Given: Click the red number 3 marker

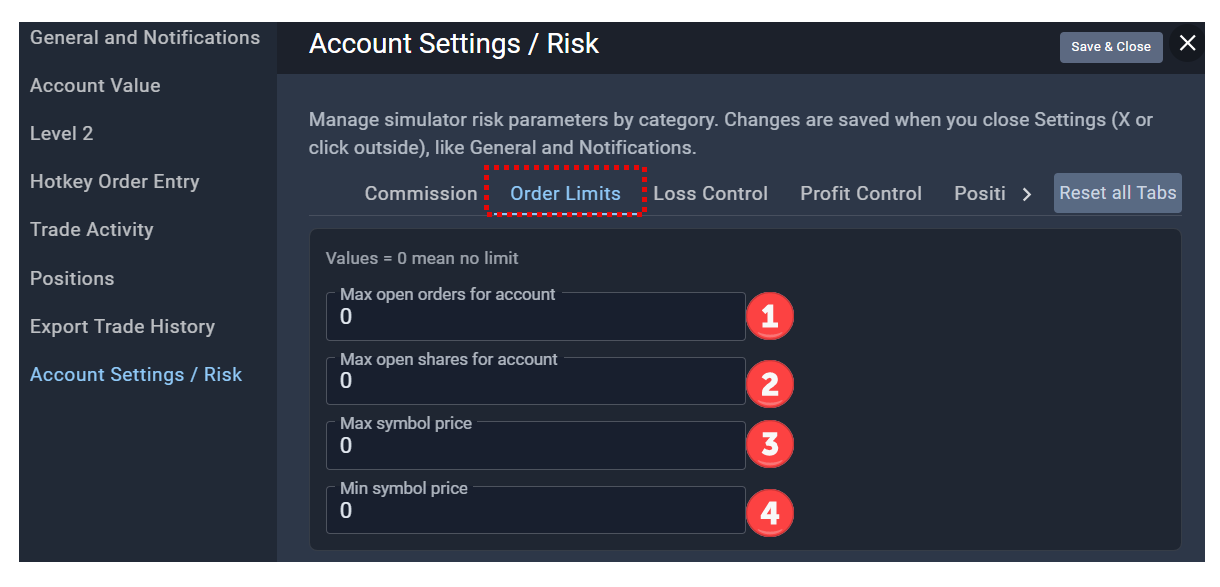Looking at the screenshot, I should coord(769,444).
